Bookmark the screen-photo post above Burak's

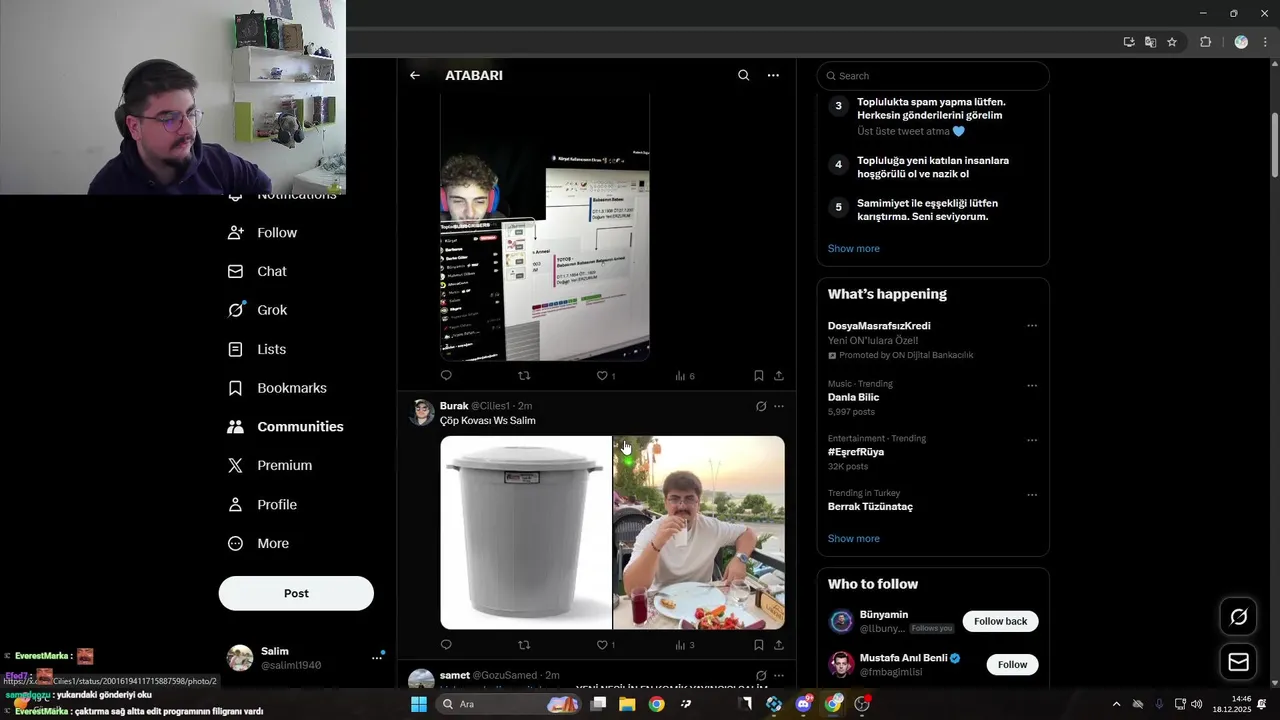pos(758,375)
